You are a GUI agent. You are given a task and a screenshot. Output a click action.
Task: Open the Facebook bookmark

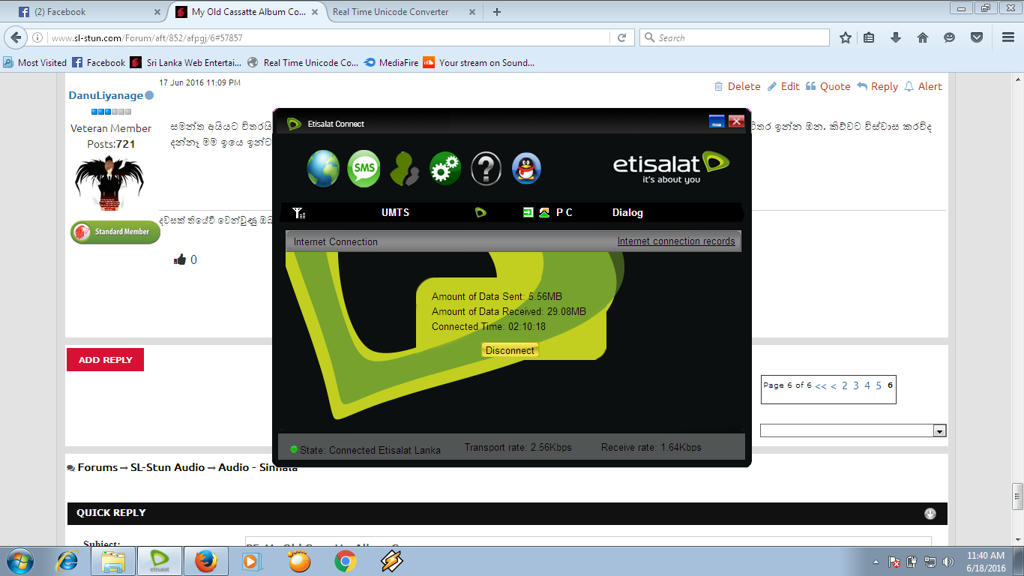[99, 63]
